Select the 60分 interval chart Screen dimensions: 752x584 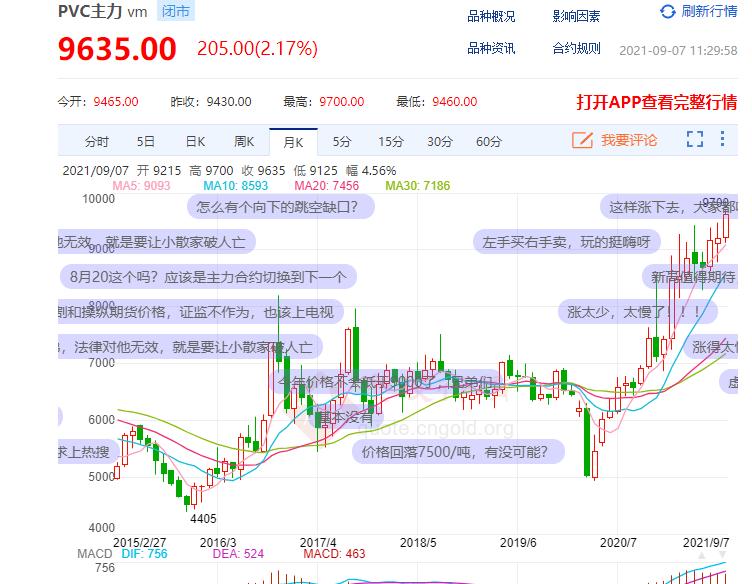point(489,142)
